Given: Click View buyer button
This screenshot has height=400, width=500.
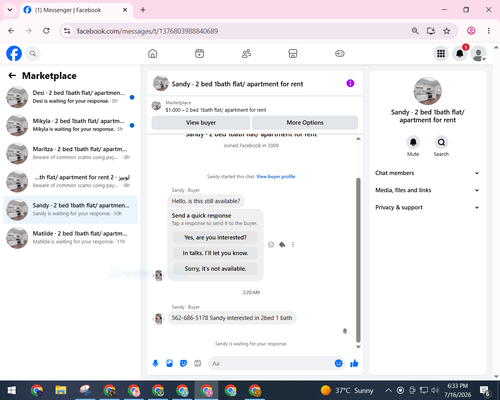Looking at the screenshot, I should [201, 123].
